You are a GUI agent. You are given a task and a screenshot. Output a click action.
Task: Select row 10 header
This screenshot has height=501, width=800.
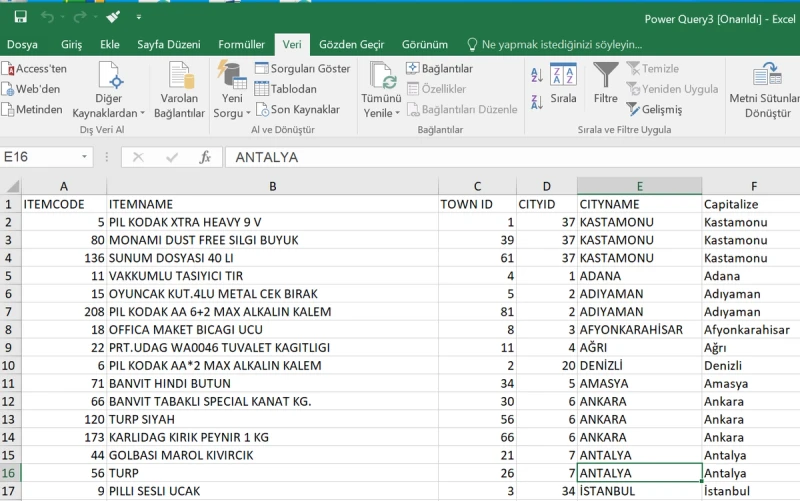click(x=10, y=365)
